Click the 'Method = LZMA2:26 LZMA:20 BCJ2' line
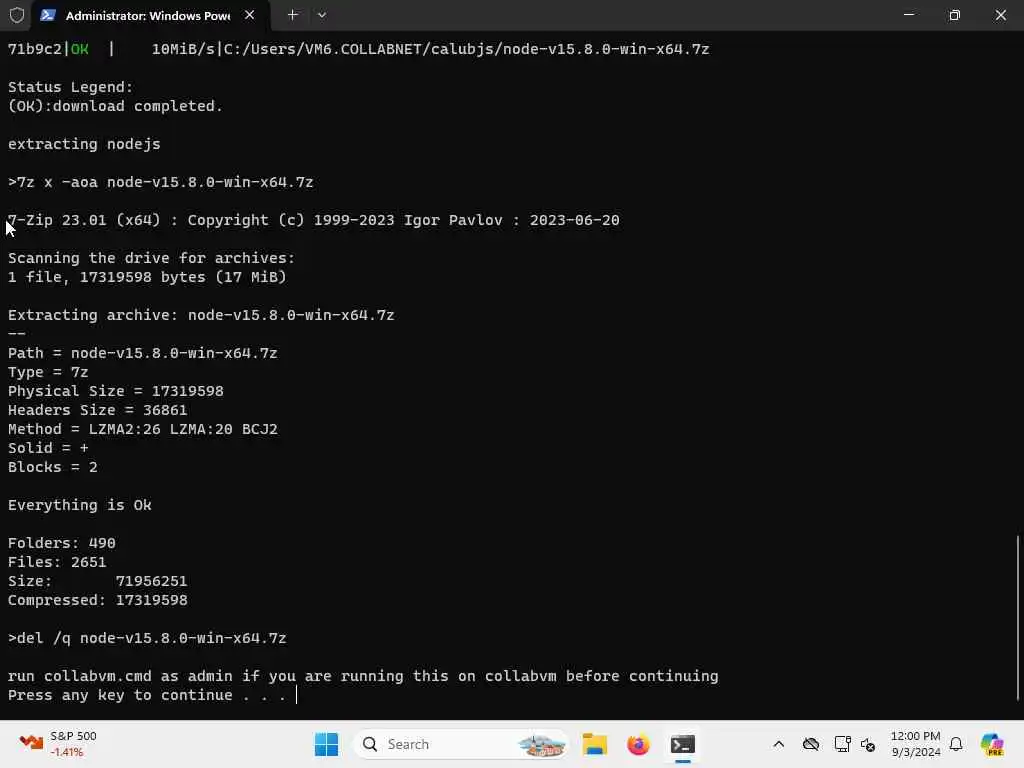This screenshot has width=1024, height=768. 143,429
